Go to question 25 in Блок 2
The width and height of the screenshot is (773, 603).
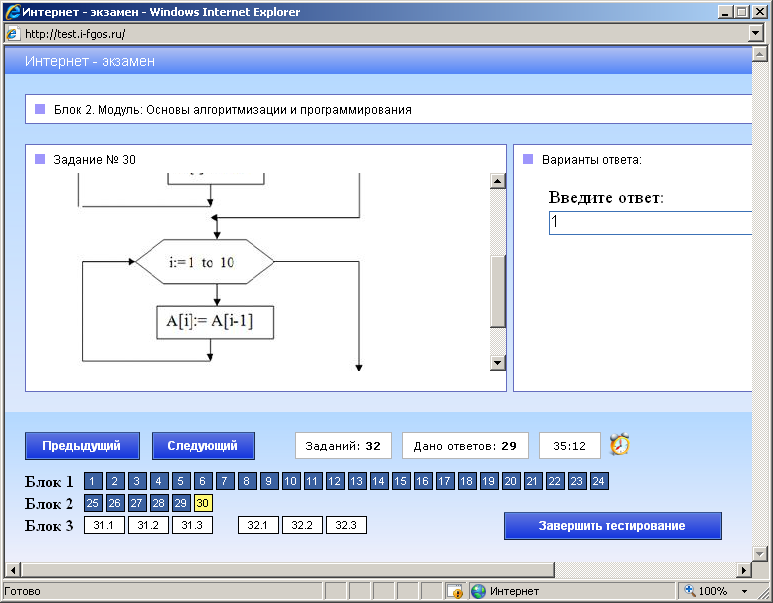click(x=93, y=503)
